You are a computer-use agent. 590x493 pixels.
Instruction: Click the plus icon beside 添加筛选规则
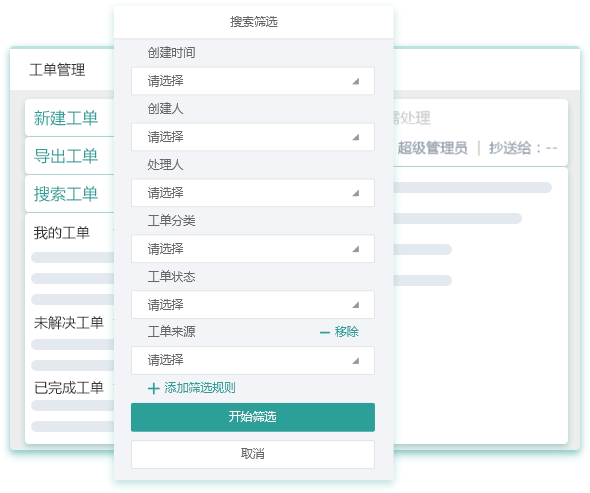(x=154, y=388)
